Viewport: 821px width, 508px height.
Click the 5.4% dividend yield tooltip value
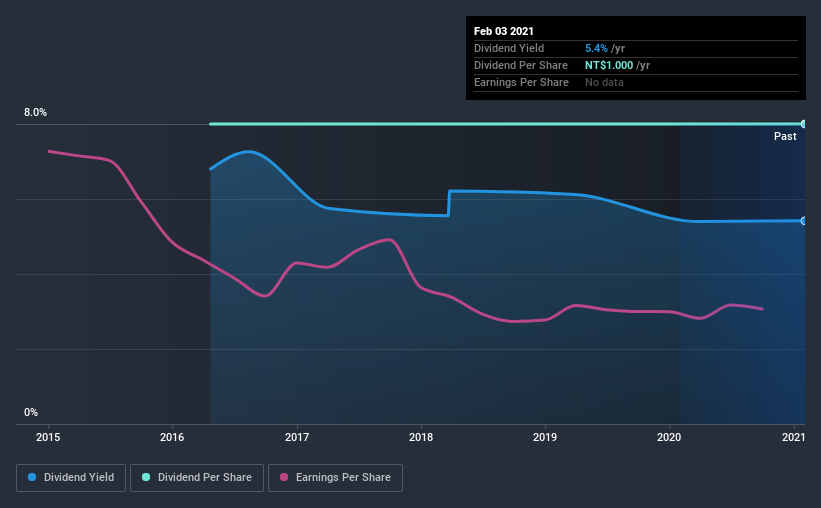pos(596,48)
